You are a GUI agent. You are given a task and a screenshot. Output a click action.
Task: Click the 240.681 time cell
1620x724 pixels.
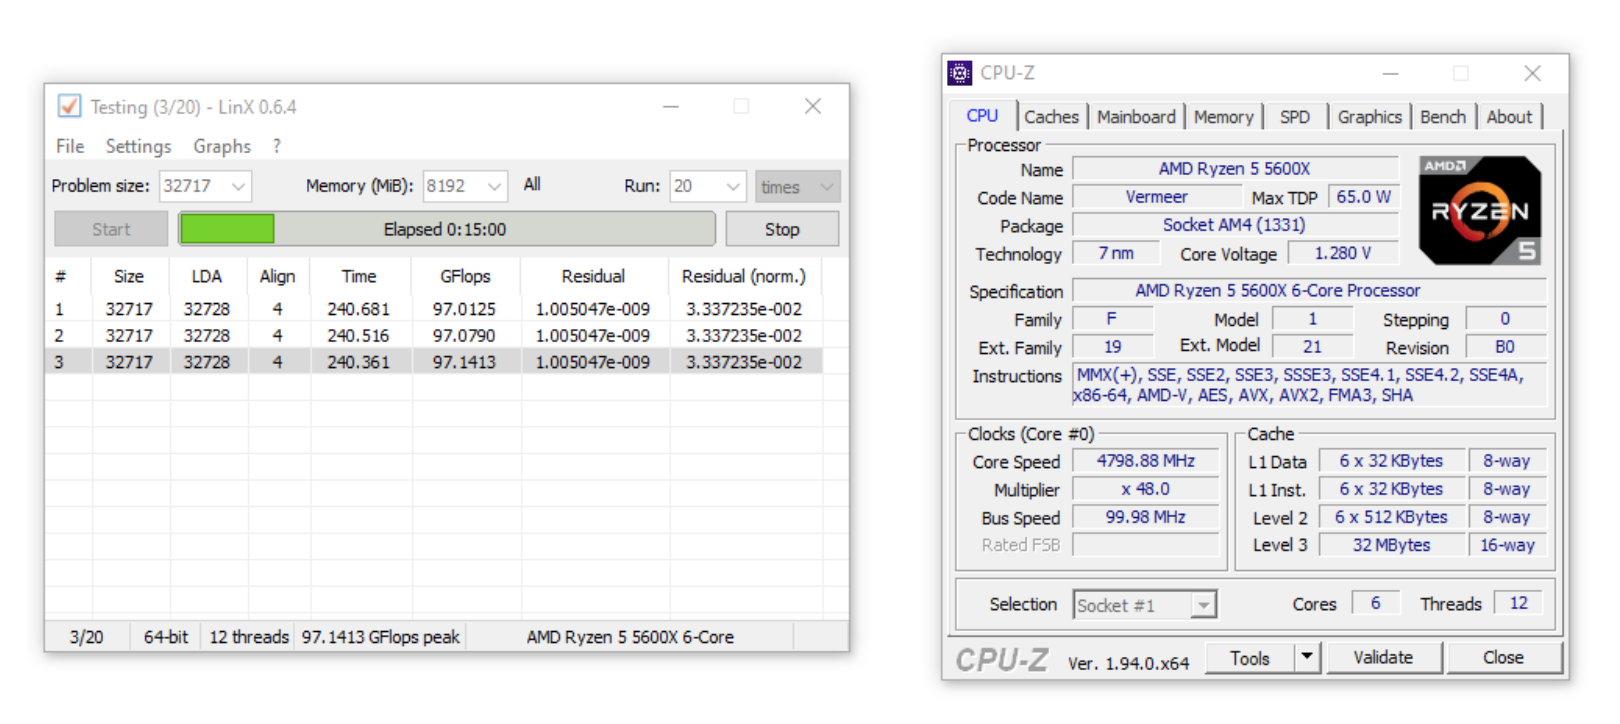pyautogui.click(x=358, y=309)
